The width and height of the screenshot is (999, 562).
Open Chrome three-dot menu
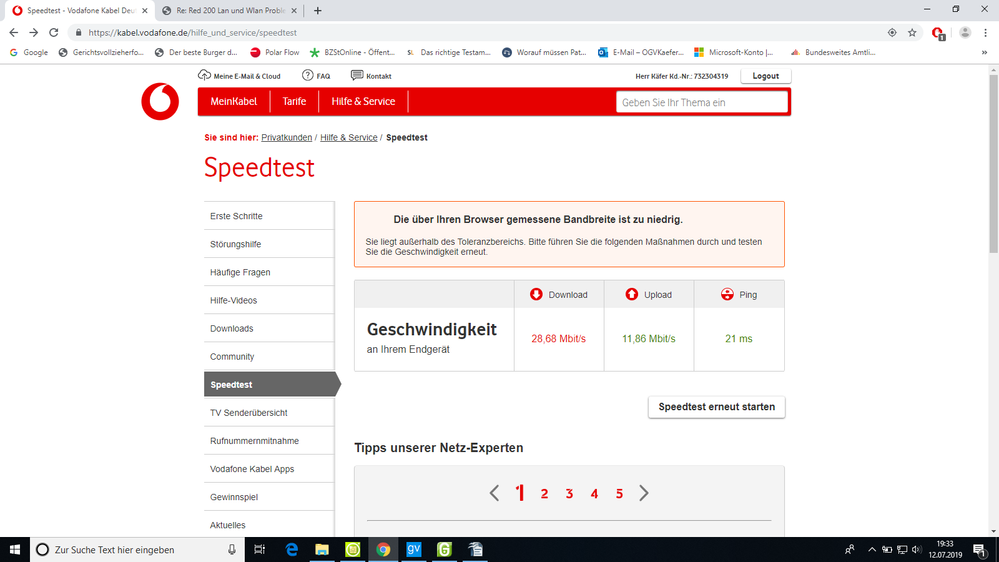(985, 32)
